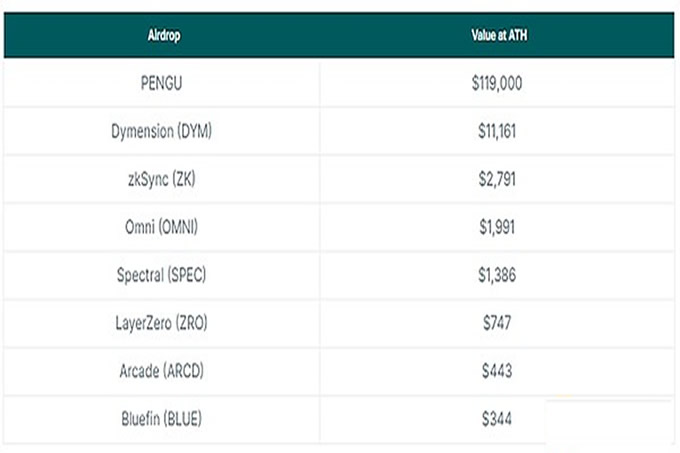Click the $443 Arcade value

pyautogui.click(x=497, y=371)
